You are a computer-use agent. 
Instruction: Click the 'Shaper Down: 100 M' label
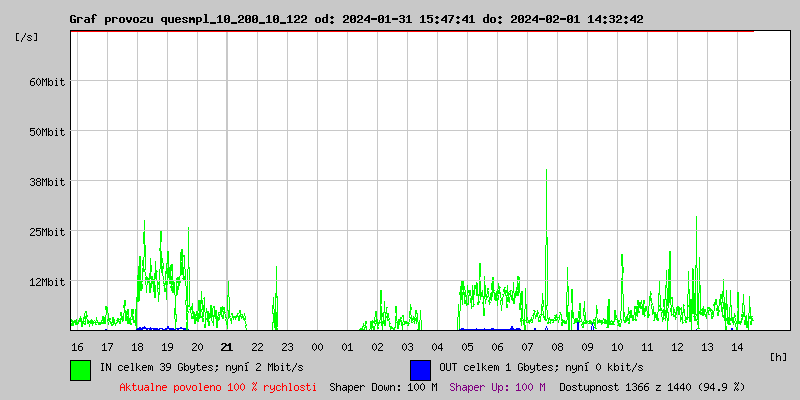click(383, 386)
